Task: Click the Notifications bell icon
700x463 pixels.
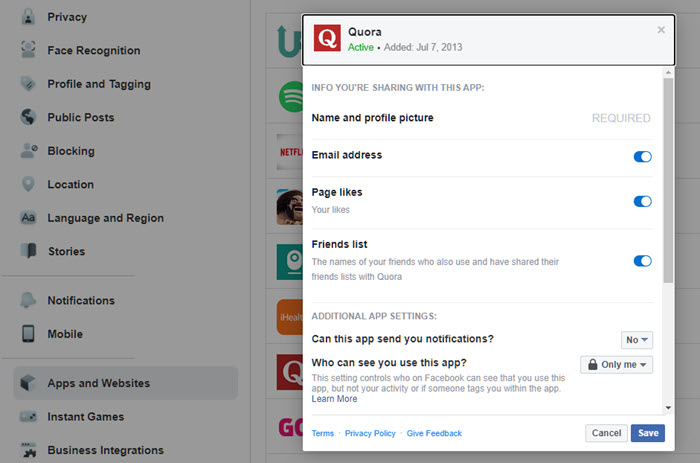Action: click(28, 300)
